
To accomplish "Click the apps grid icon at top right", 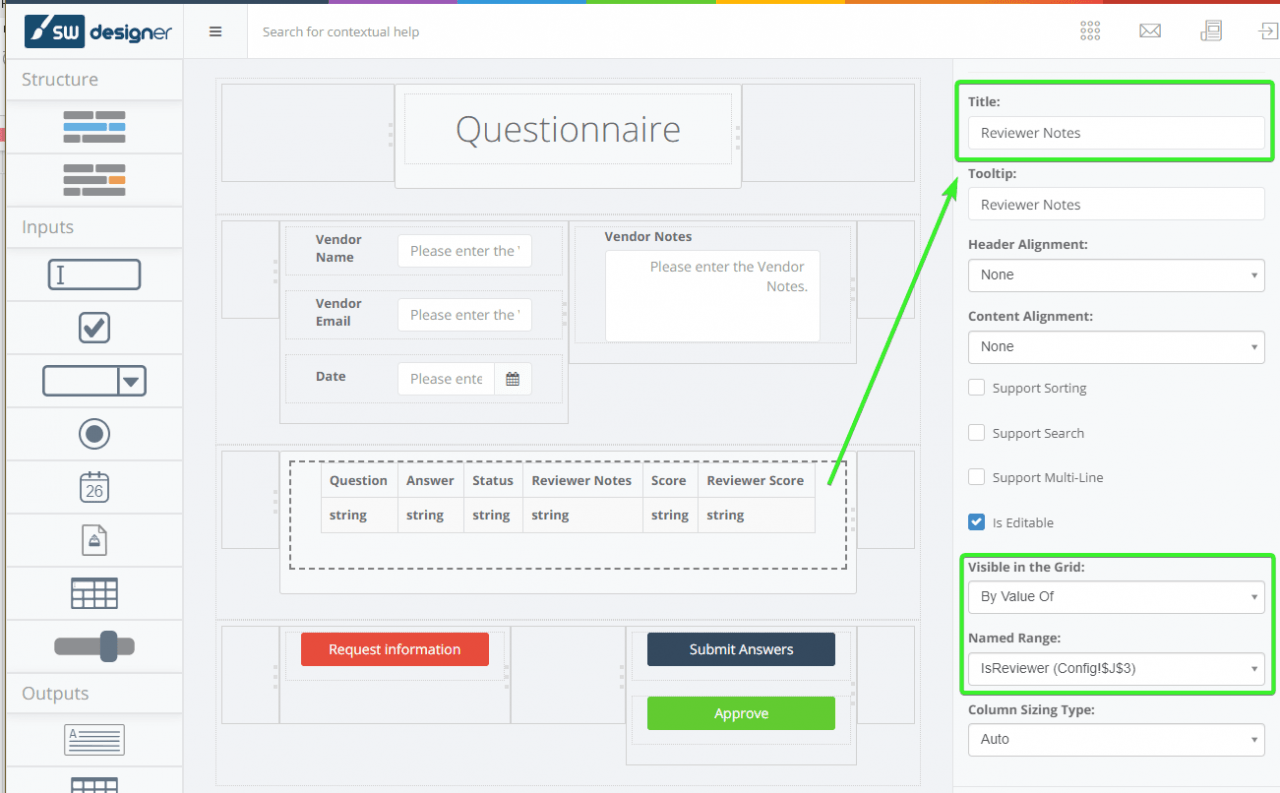I will [1089, 30].
